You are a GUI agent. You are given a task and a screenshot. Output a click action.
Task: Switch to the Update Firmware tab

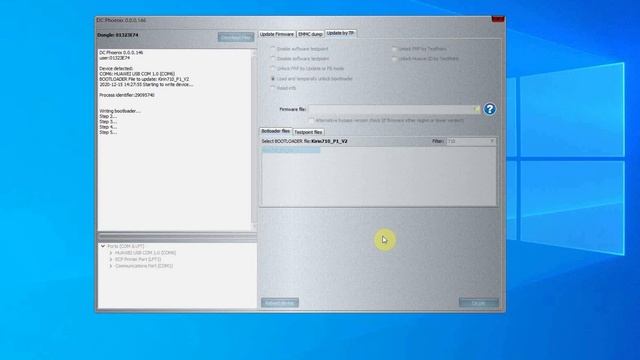pos(277,34)
